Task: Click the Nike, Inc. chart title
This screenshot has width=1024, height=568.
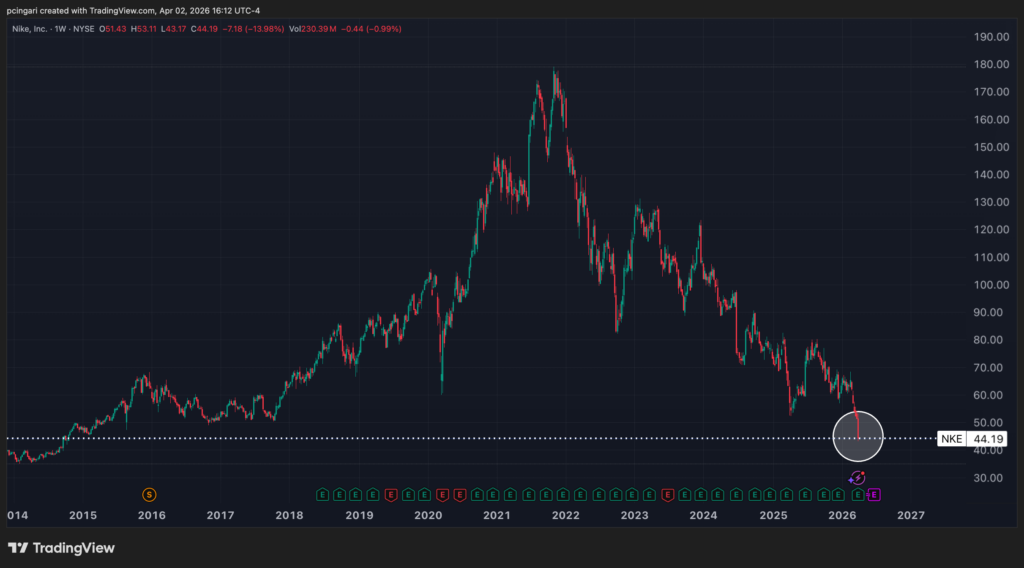Action: point(29,29)
